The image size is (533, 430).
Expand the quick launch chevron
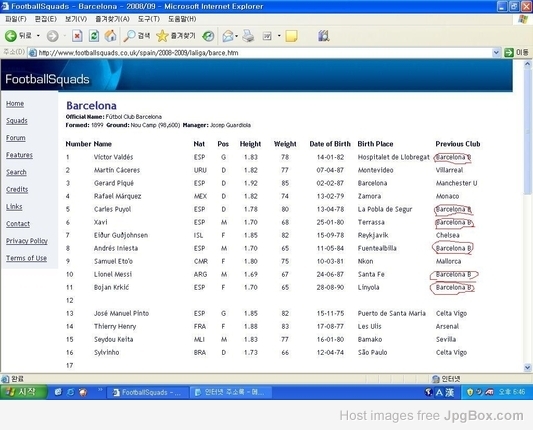100,390
